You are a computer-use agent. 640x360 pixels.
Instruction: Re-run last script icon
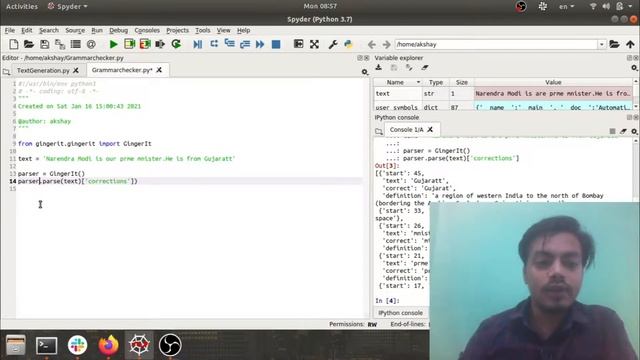coord(176,44)
